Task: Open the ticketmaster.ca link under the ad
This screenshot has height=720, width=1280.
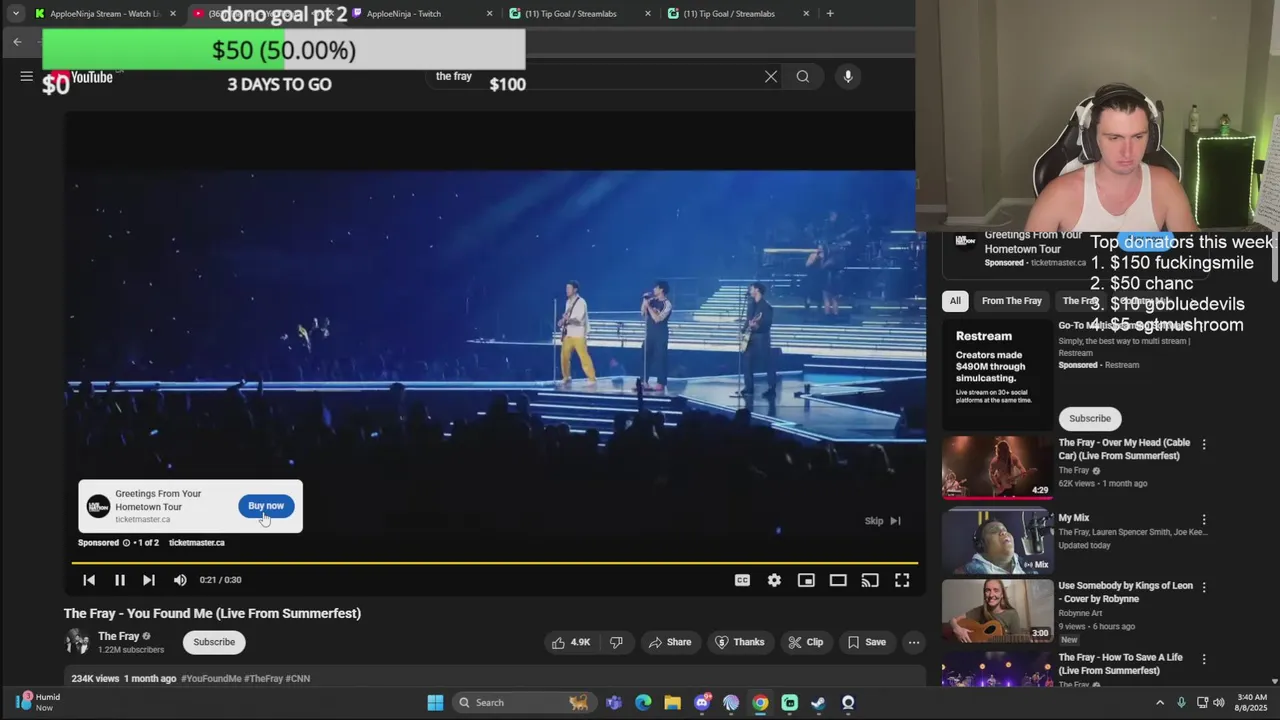Action: [196, 543]
